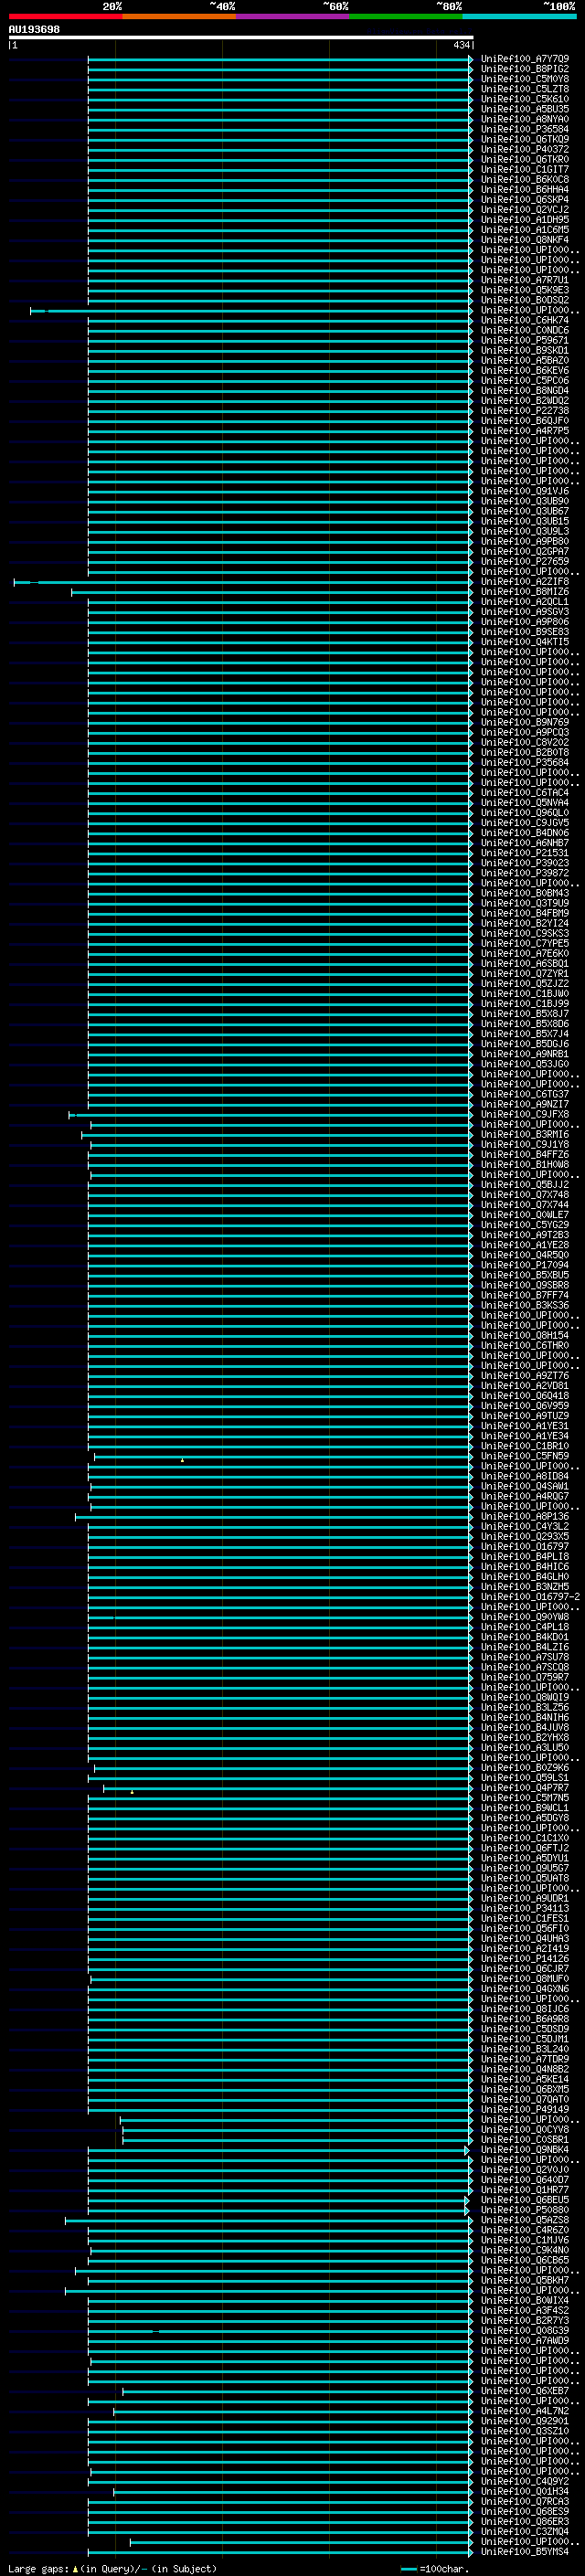Select hit label UniRef100_C5LZT8
The image size is (585, 2576).
(524, 89)
